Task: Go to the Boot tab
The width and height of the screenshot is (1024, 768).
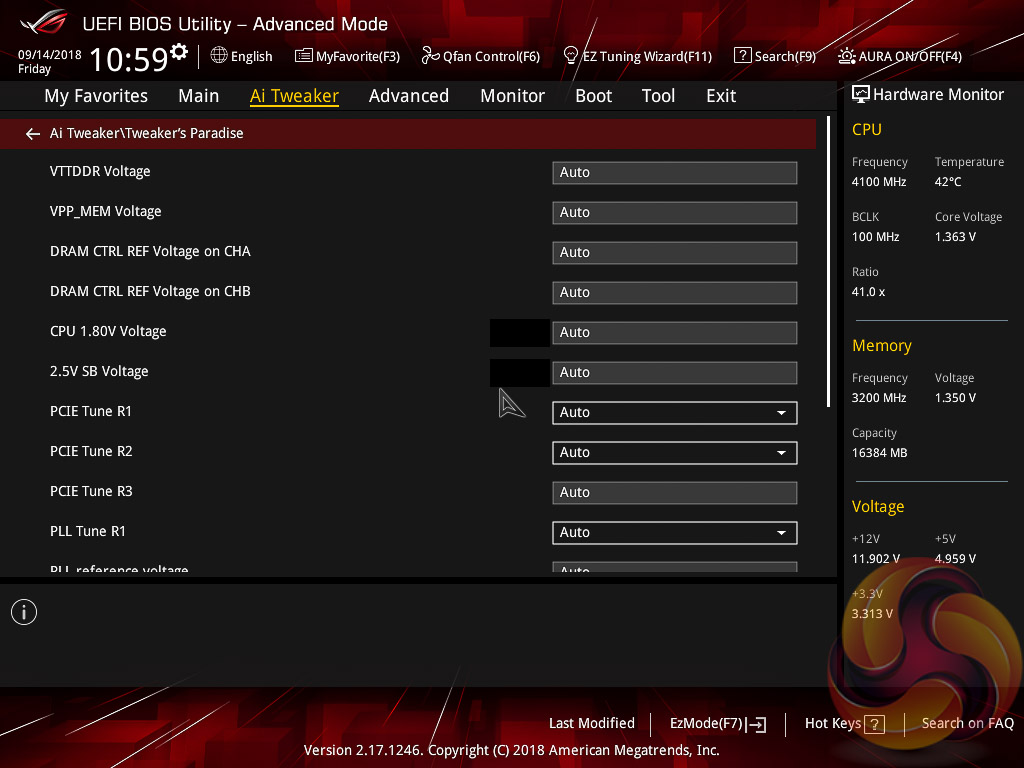Action: (594, 96)
